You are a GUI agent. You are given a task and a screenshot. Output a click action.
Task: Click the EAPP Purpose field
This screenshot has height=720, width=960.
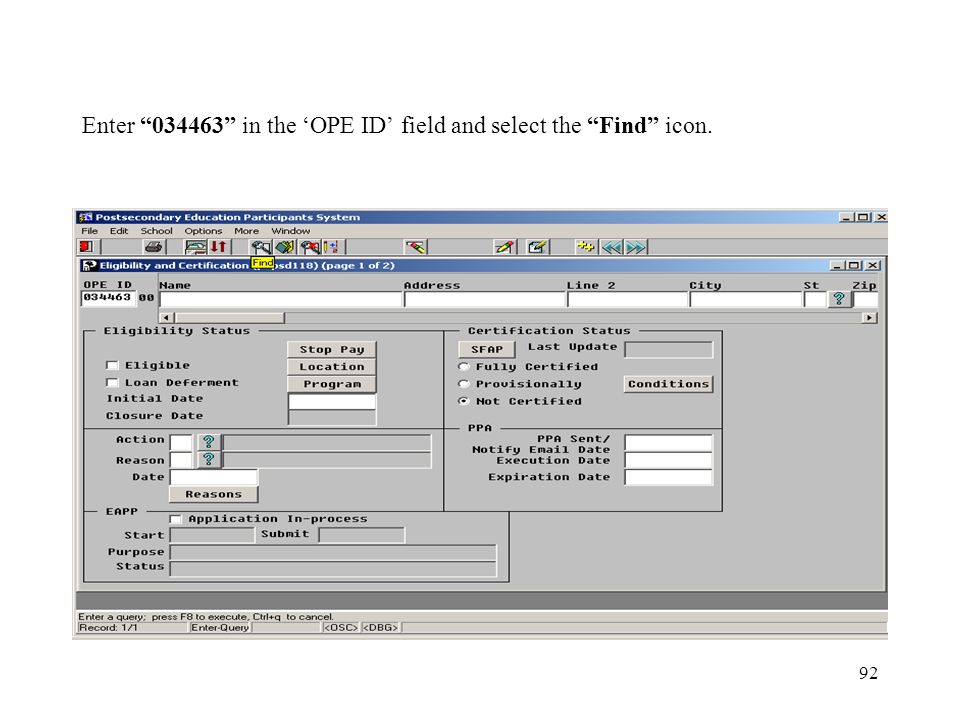tap(333, 552)
